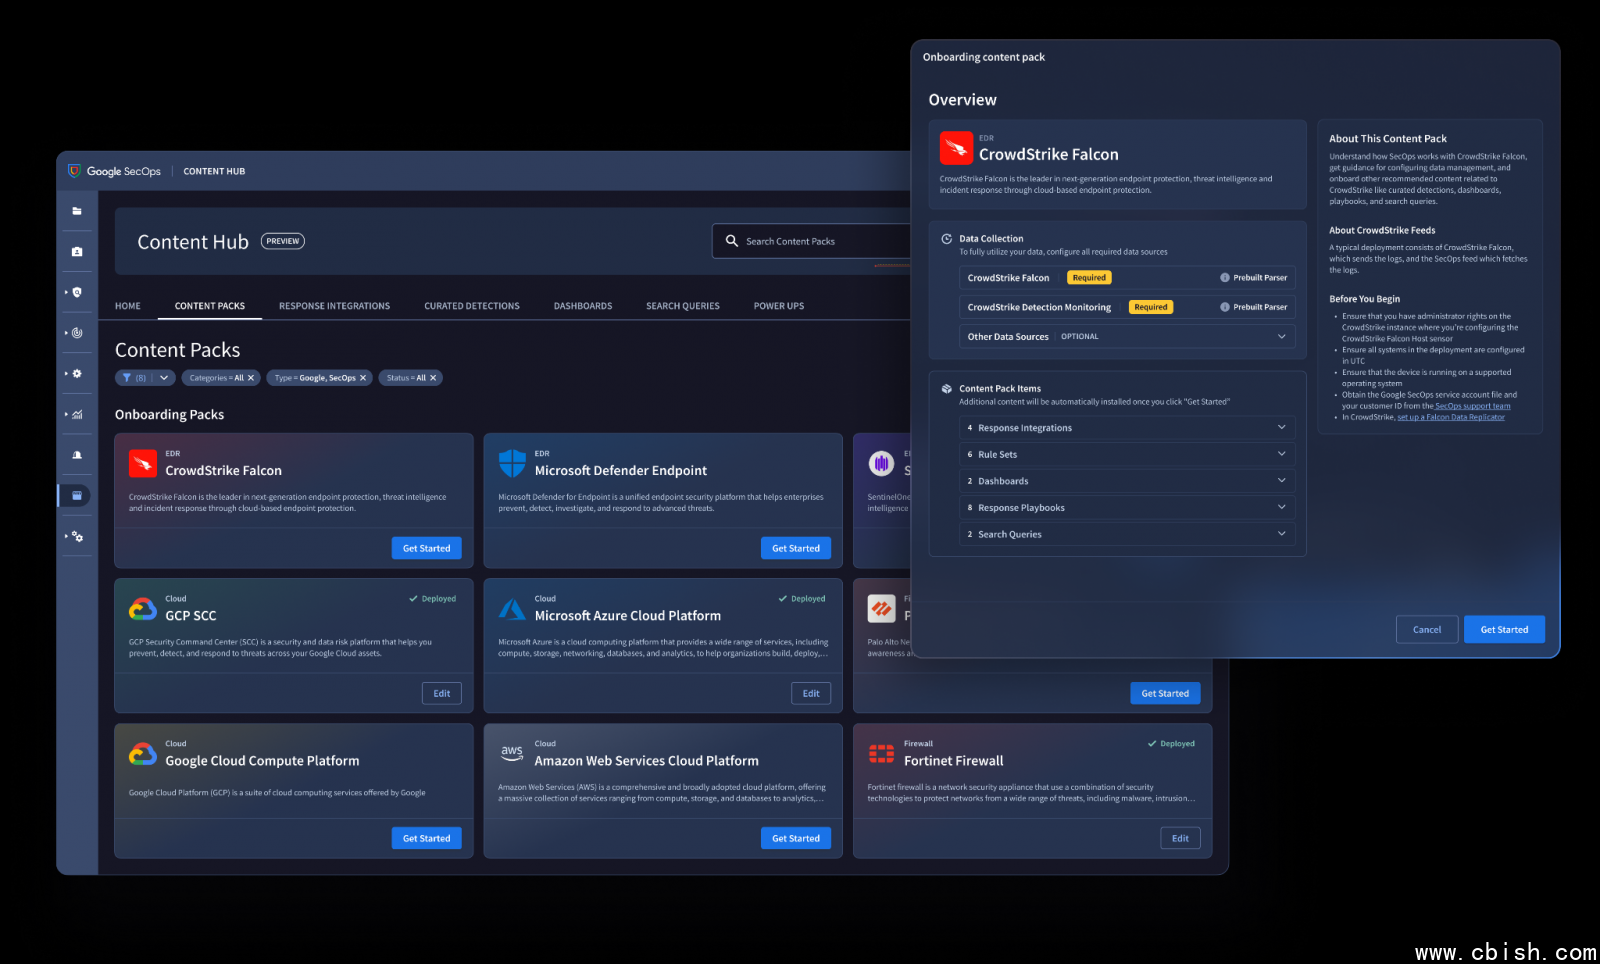Click the Microsoft Defender Endpoint shield logo
This screenshot has height=964, width=1600.
[512, 463]
